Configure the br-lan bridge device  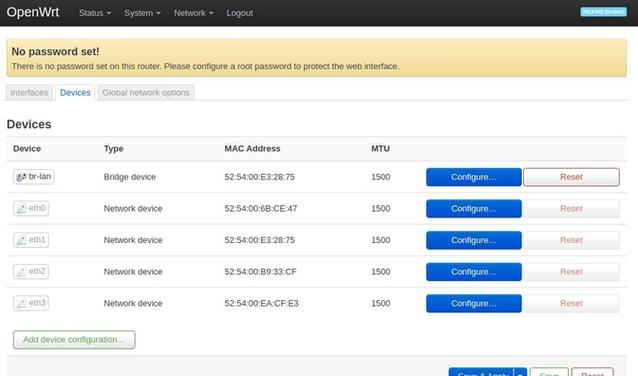tap(474, 177)
